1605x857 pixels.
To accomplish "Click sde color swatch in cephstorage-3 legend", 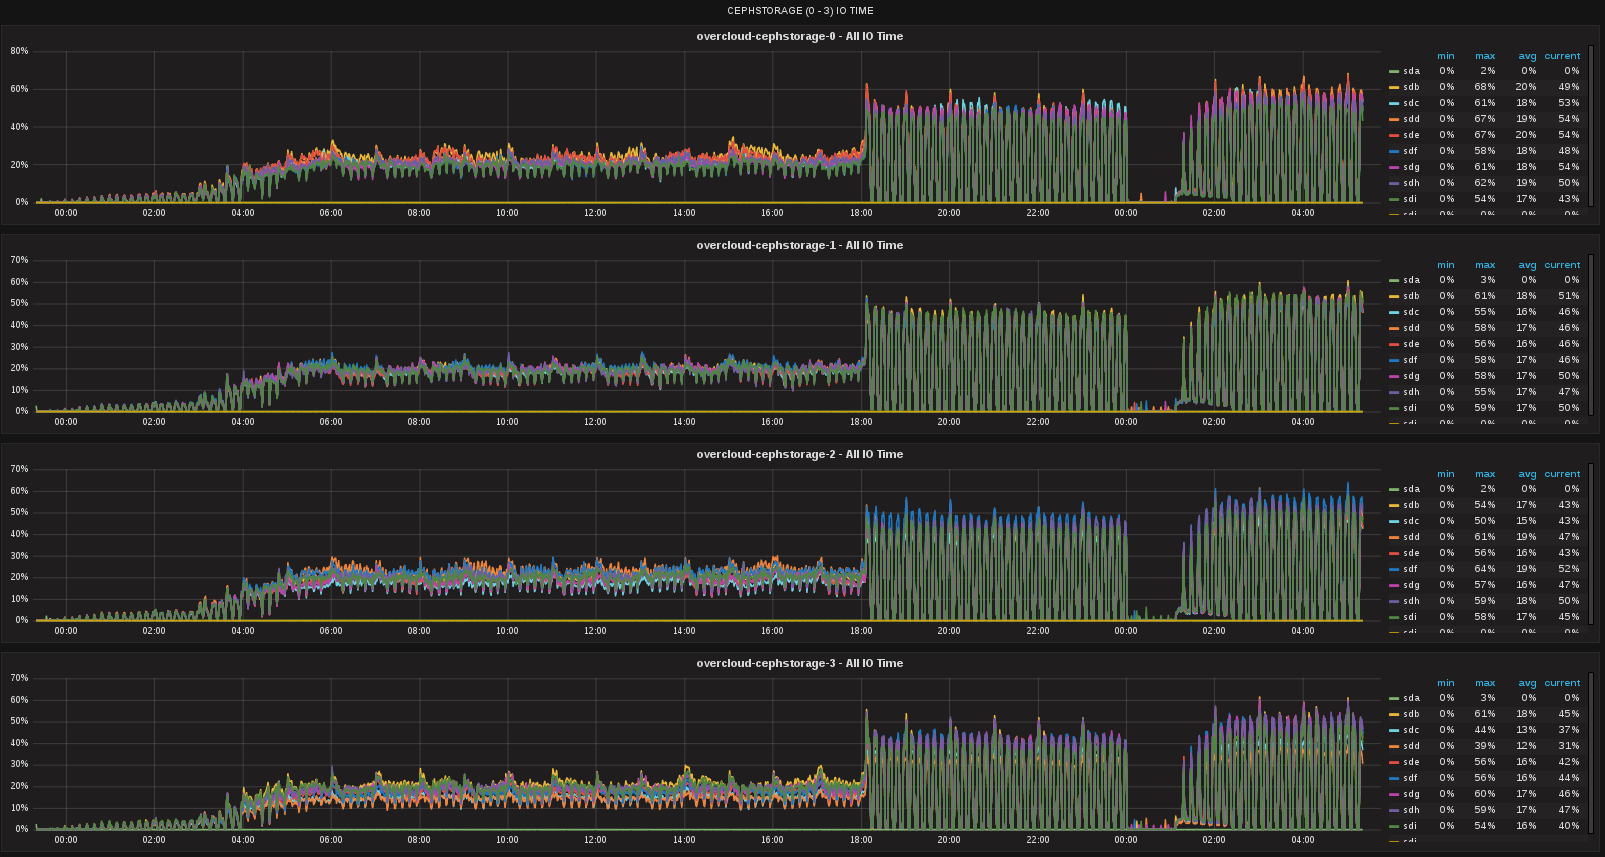I will point(1394,762).
